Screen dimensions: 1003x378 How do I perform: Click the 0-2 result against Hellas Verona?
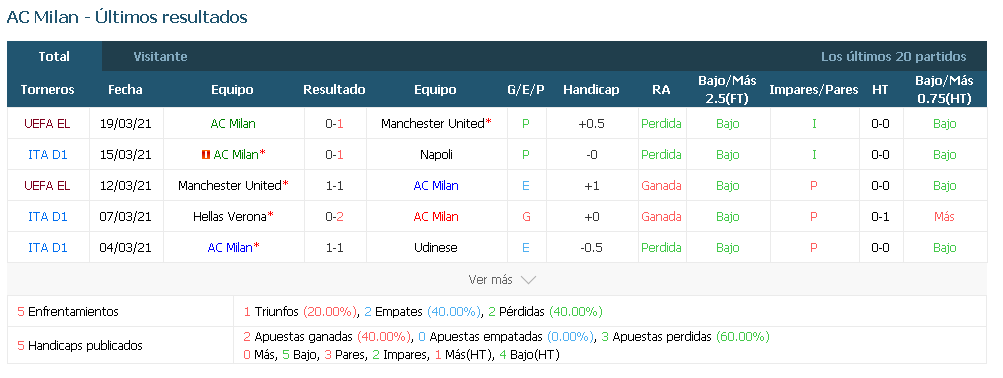335,217
